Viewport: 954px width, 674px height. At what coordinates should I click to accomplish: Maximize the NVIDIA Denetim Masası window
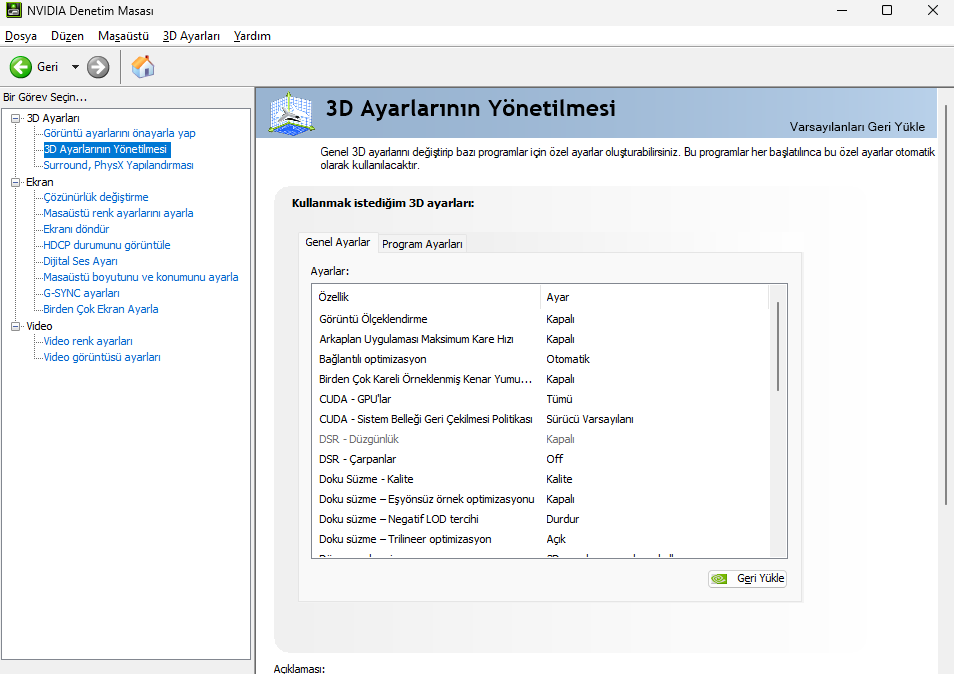pyautogui.click(x=887, y=10)
